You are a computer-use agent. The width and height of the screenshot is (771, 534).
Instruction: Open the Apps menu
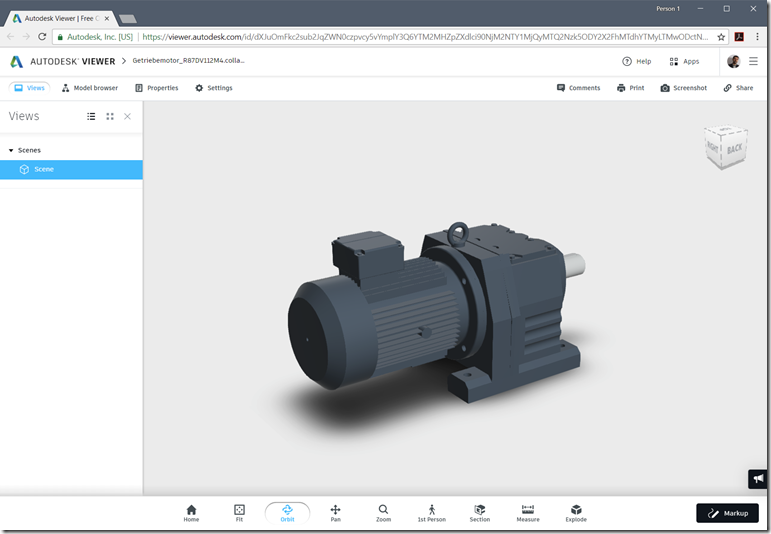click(684, 61)
